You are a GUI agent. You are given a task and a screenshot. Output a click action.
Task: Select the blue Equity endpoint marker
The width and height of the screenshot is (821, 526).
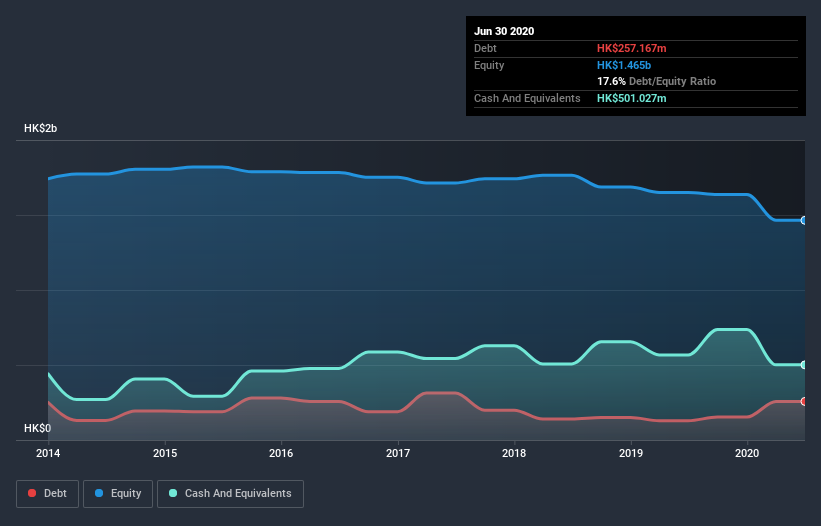pos(804,220)
